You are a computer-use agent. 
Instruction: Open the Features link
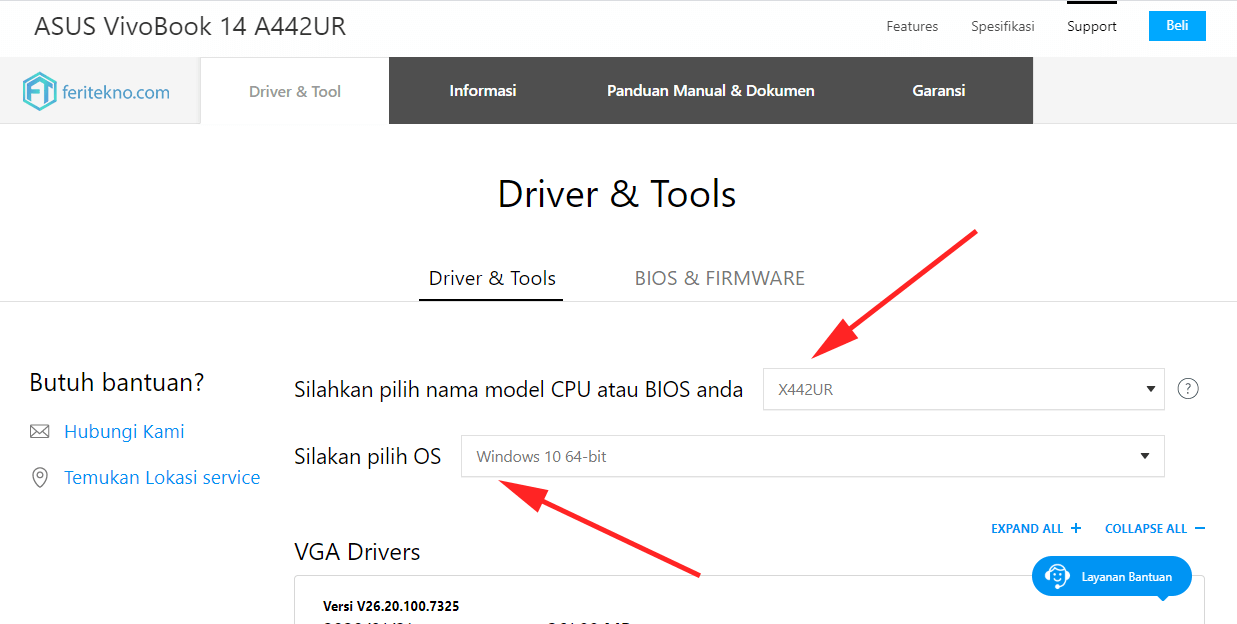pyautogui.click(x=912, y=26)
